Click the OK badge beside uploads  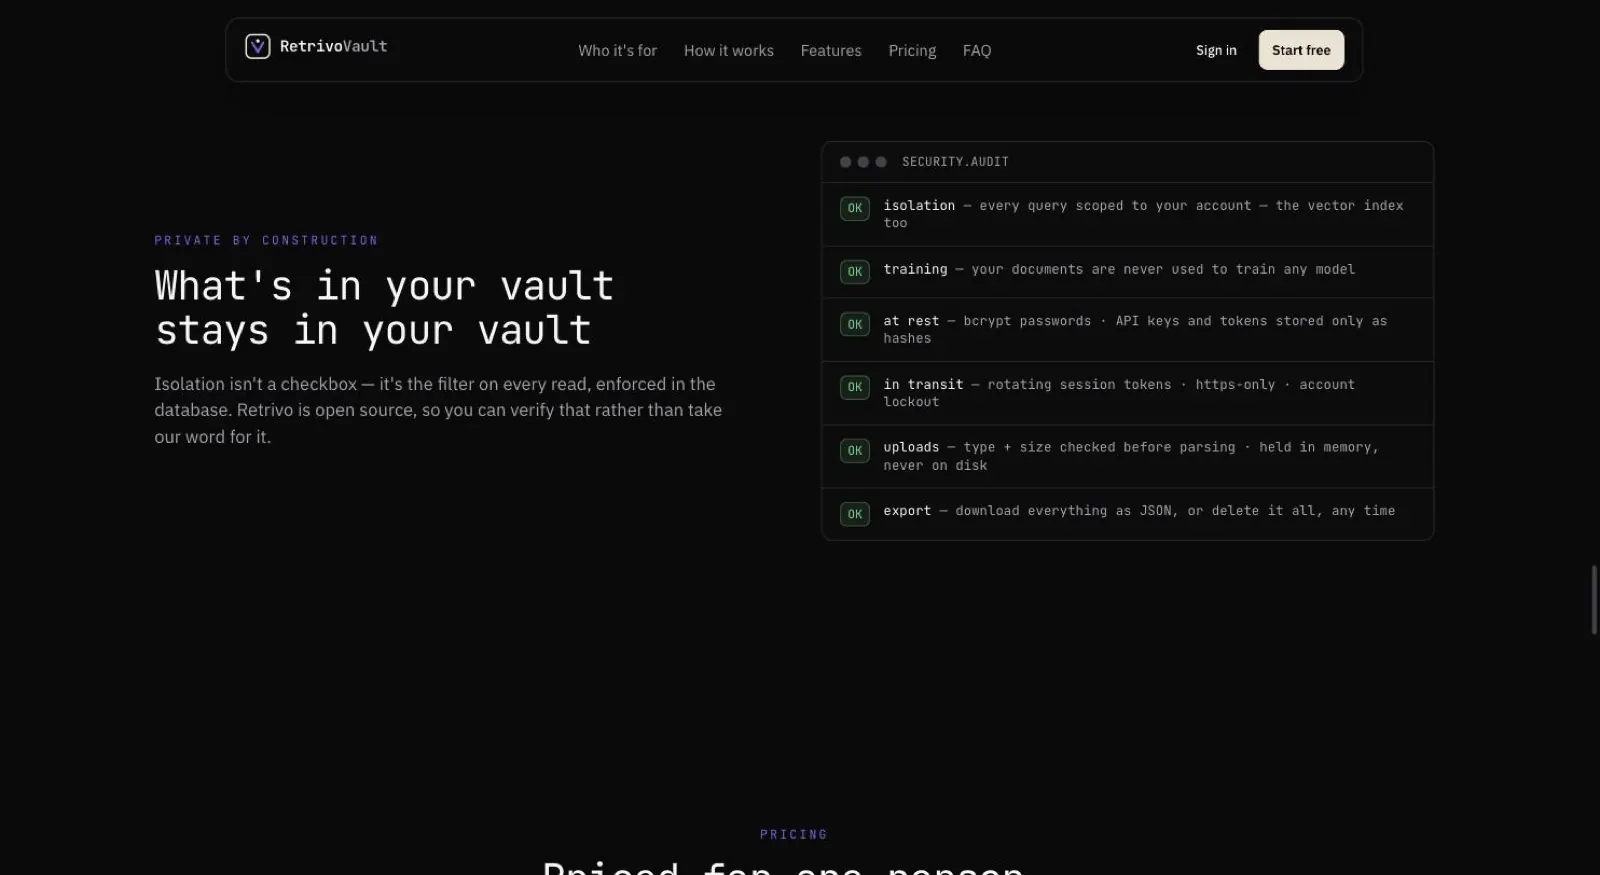[855, 451]
